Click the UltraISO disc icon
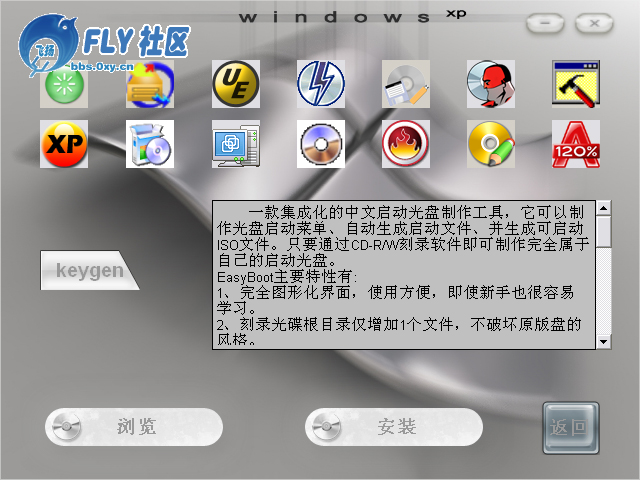Viewport: 640px width, 480px height. (321, 144)
